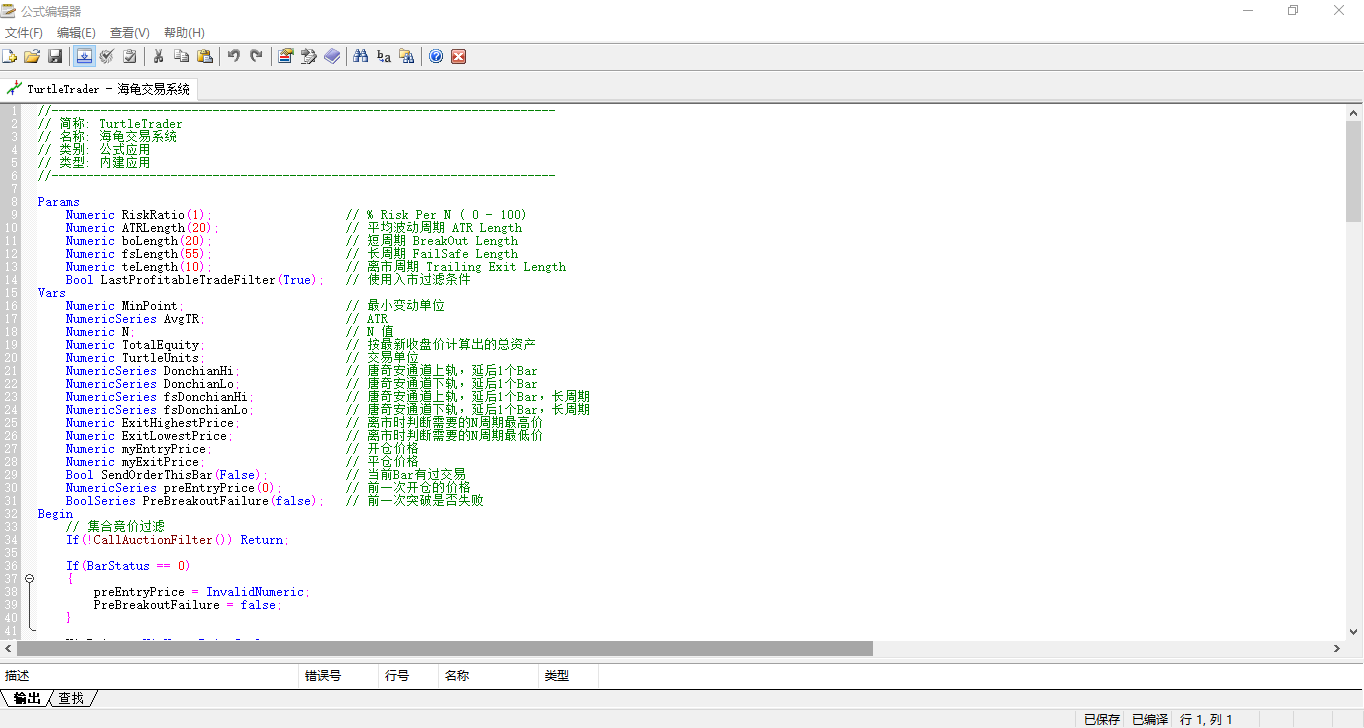Click the compile checkmark icon
The image size is (1364, 728).
(x=107, y=57)
